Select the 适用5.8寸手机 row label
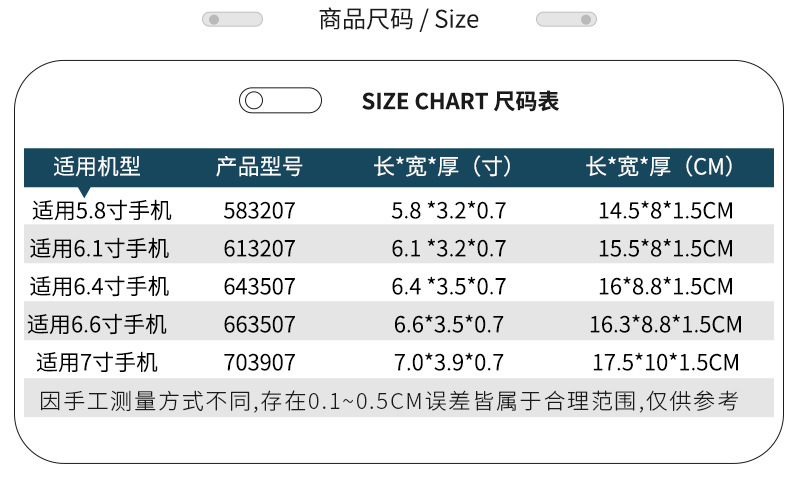 [102, 211]
